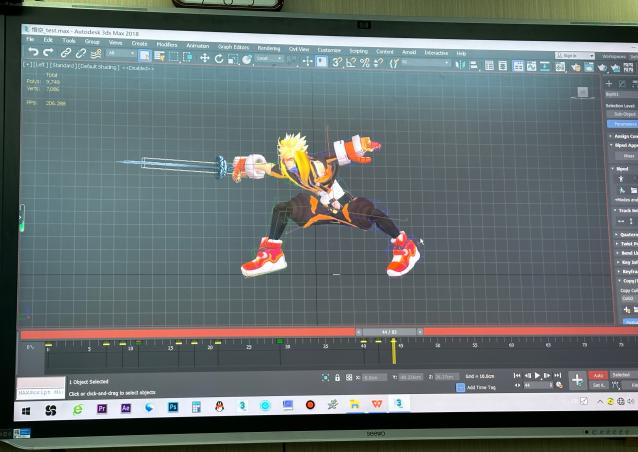Click the Bind to Space Warp icon
Screen dimensions: 638x452
[x=96, y=53]
